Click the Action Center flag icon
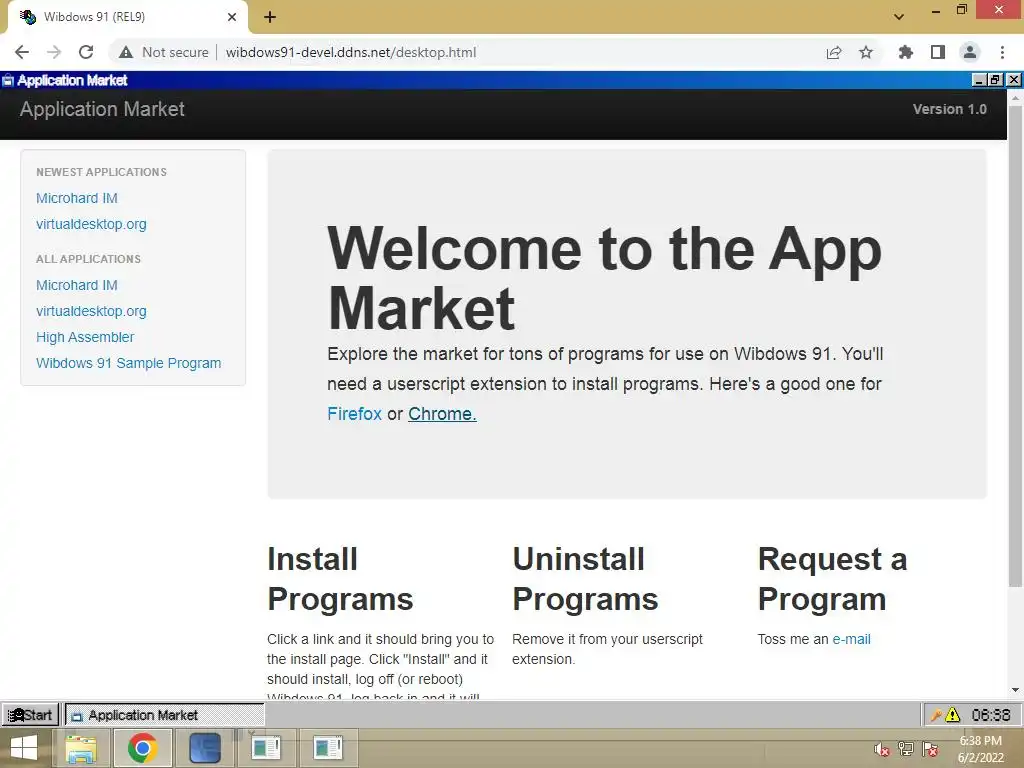Viewport: 1024px width, 768px height. click(930, 749)
